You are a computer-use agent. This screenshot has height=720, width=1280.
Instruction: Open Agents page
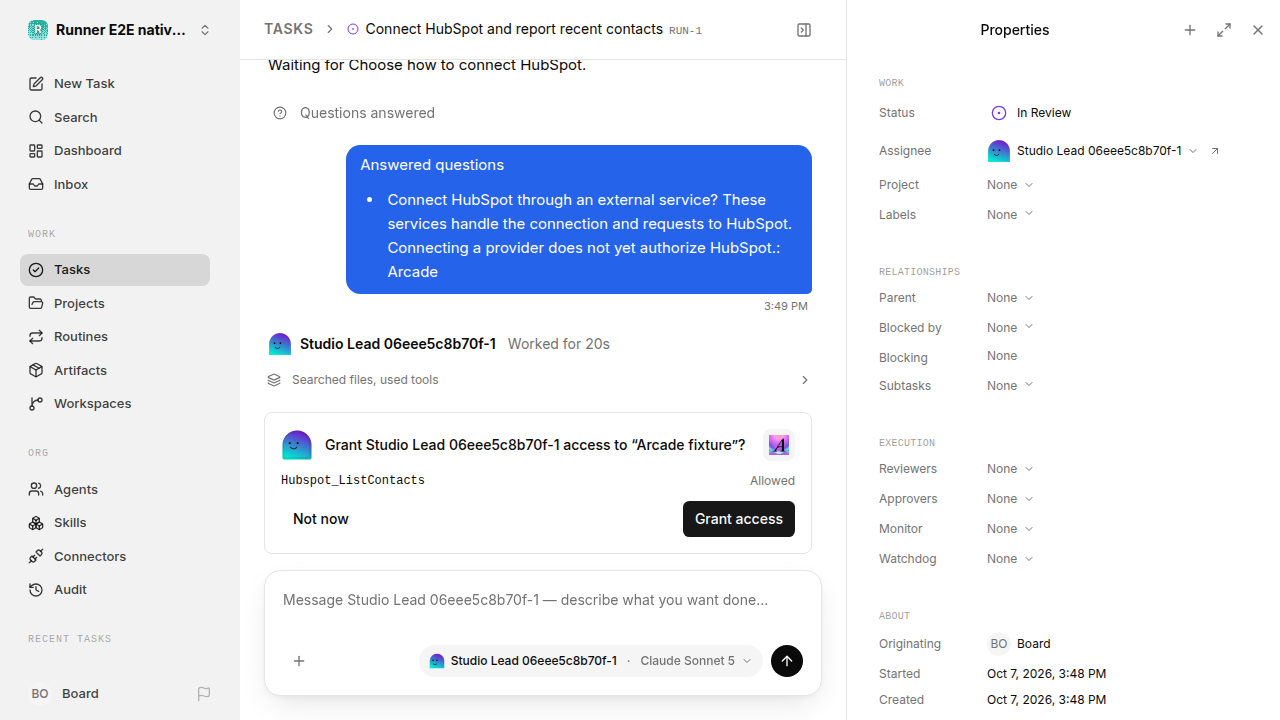pyautogui.click(x=115, y=489)
